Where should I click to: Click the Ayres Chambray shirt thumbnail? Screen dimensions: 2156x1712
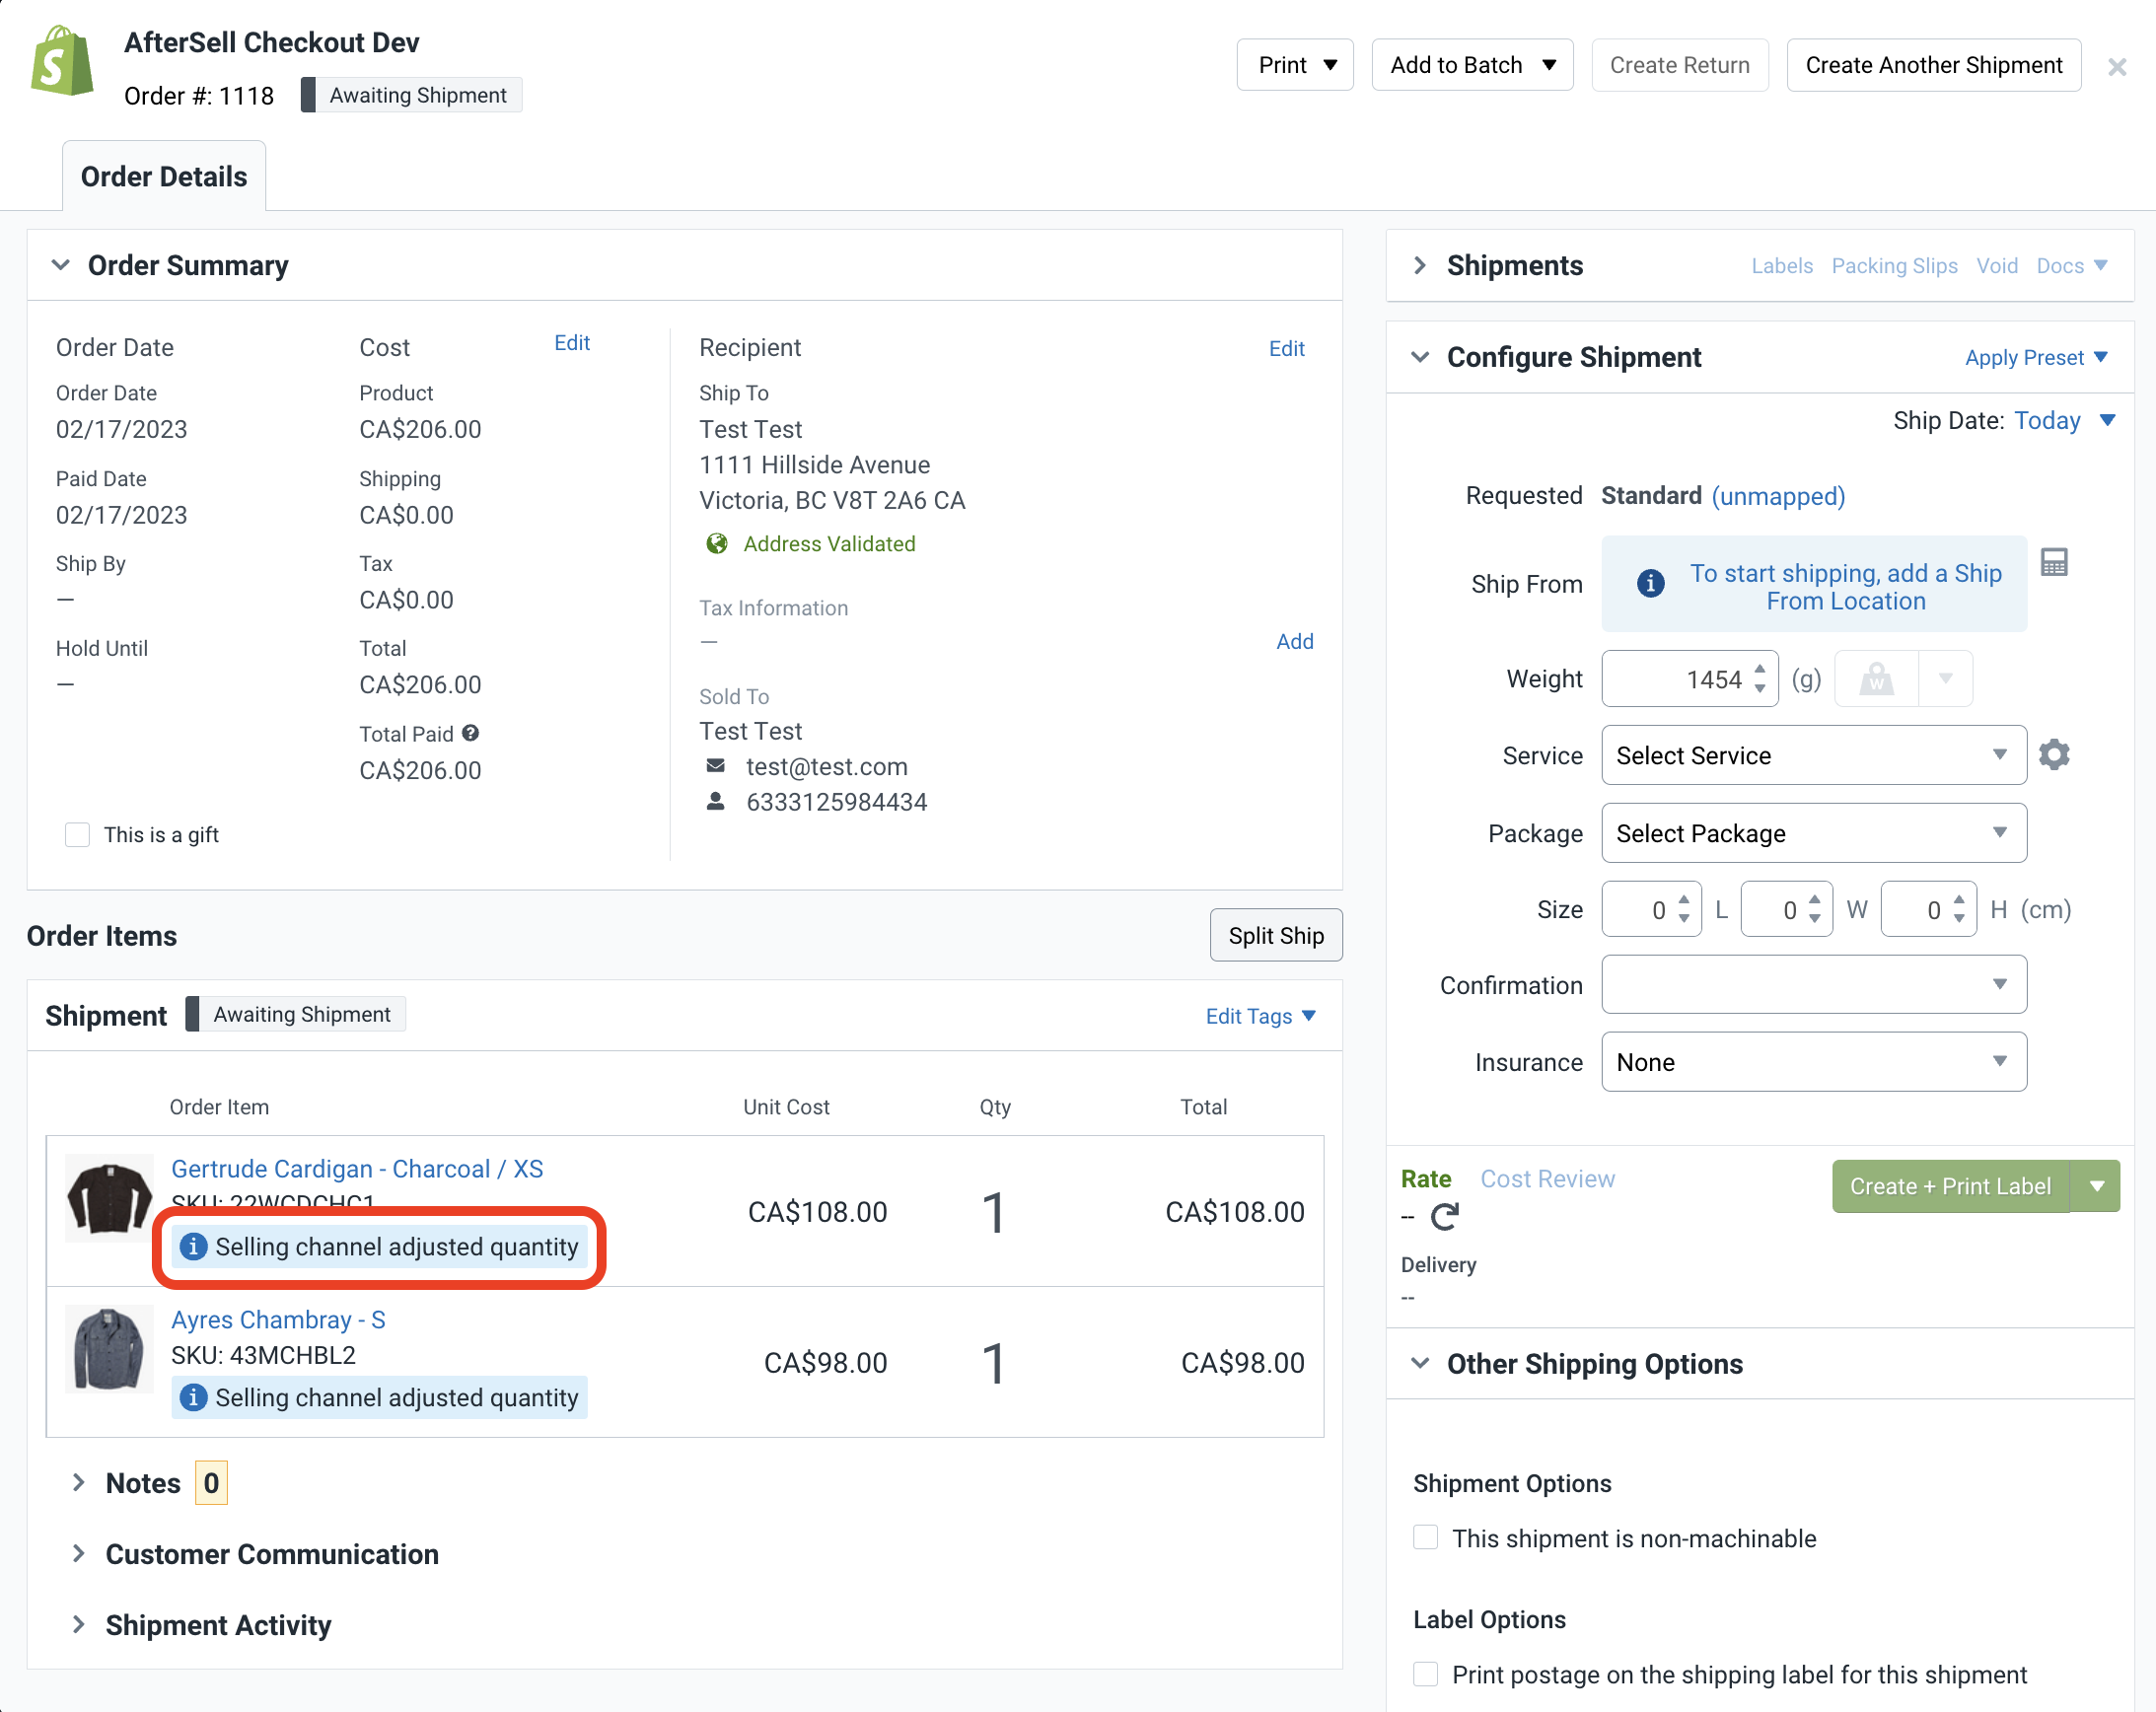(109, 1349)
